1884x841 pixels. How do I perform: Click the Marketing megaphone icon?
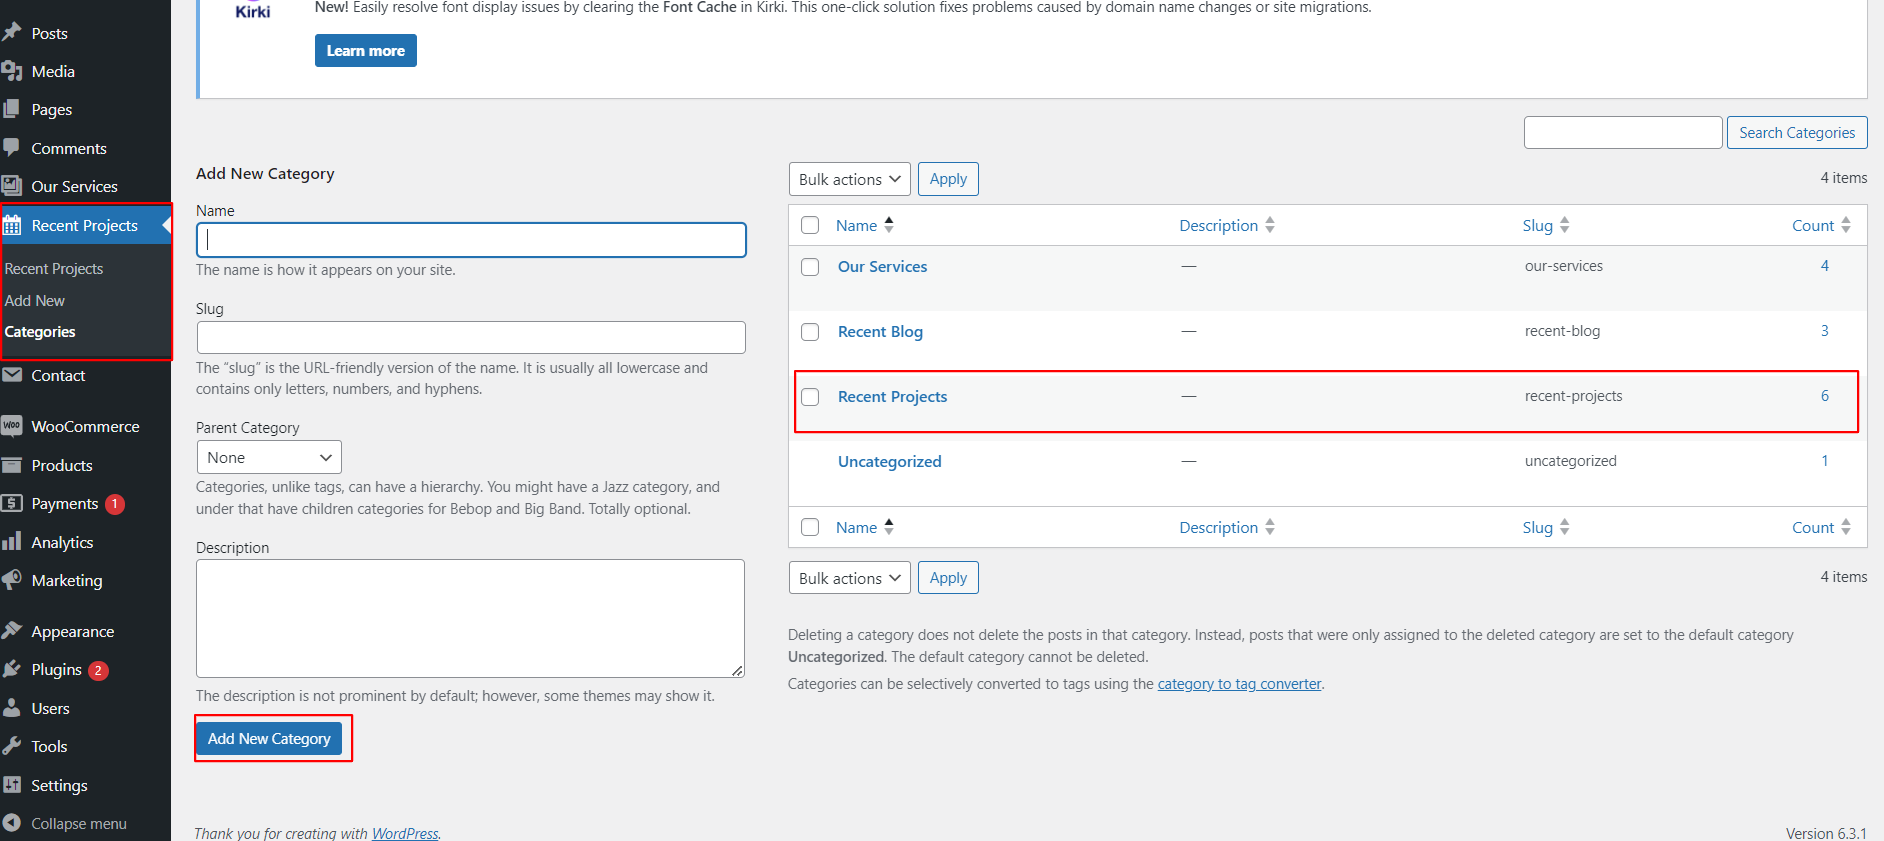pyautogui.click(x=12, y=580)
